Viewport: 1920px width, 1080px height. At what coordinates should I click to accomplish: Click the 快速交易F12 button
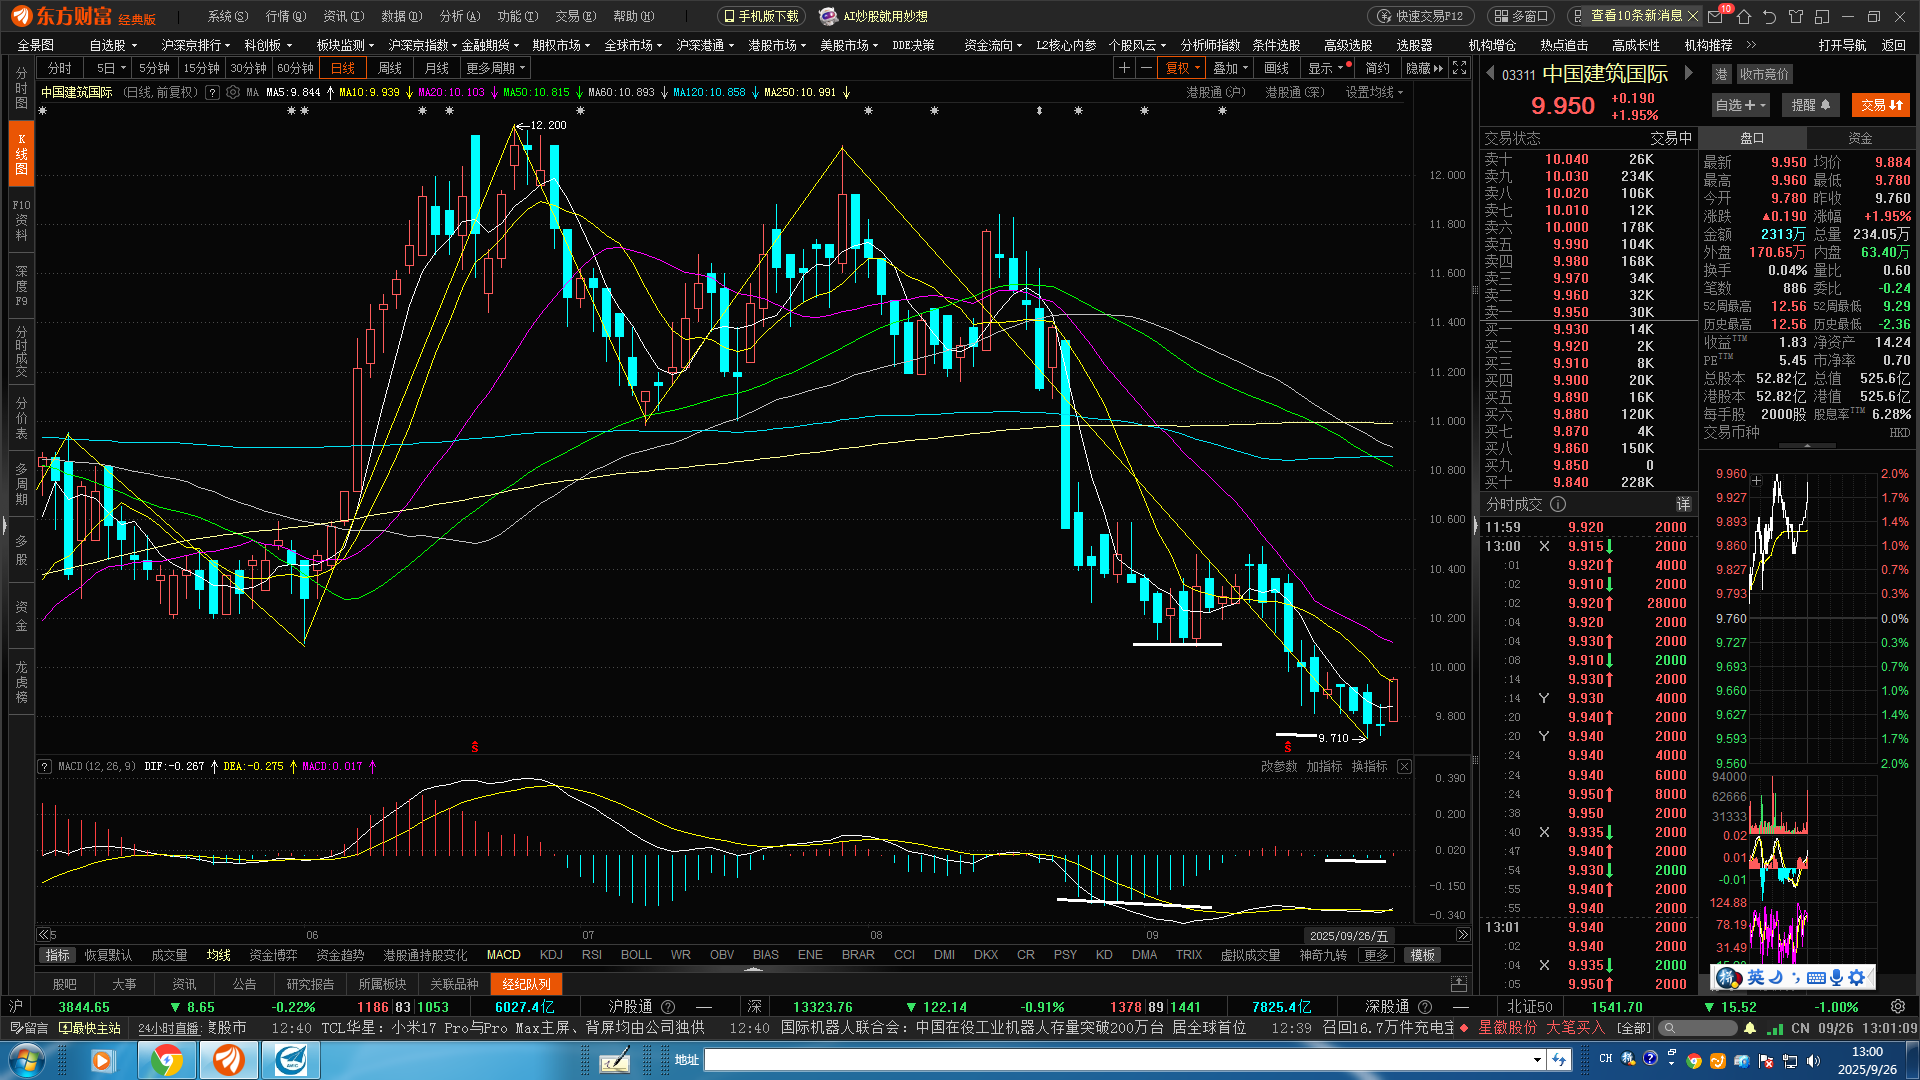click(x=1420, y=16)
